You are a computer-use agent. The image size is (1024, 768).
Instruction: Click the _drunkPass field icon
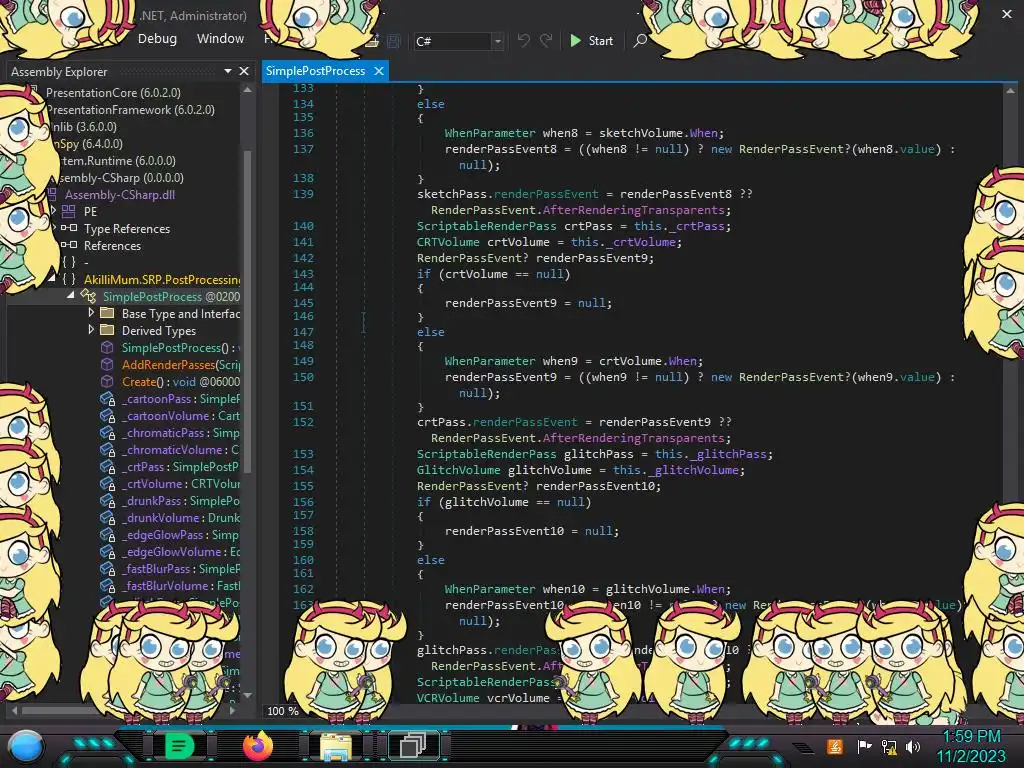[107, 500]
